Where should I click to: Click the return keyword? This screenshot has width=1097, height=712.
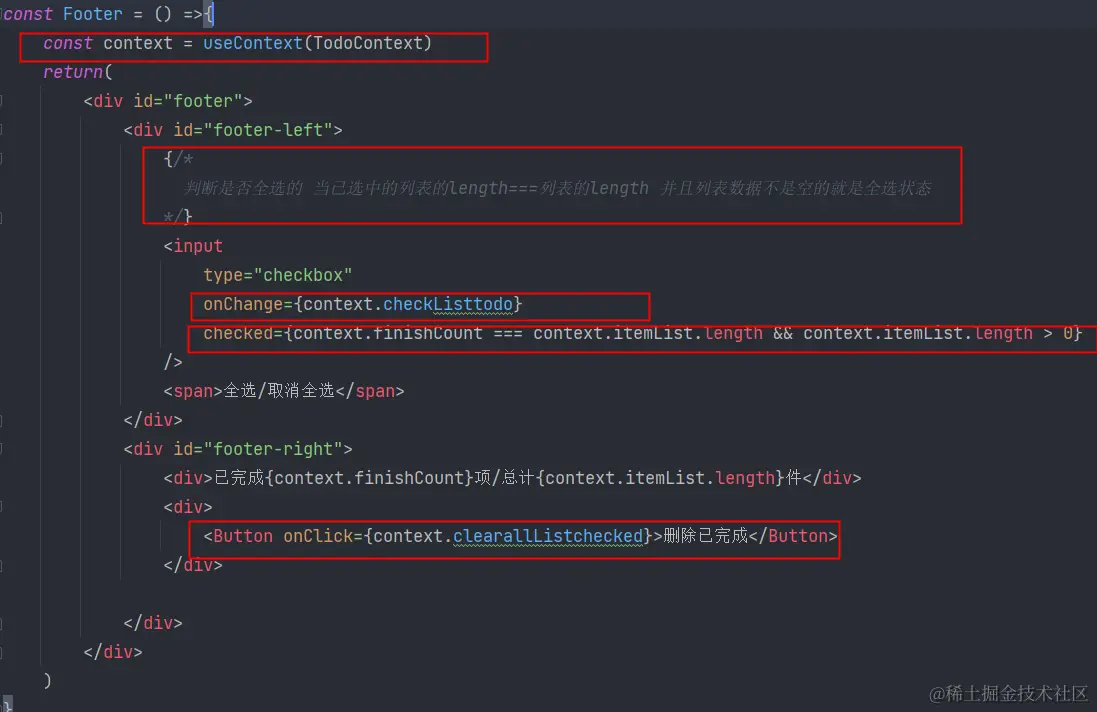click(x=73, y=72)
